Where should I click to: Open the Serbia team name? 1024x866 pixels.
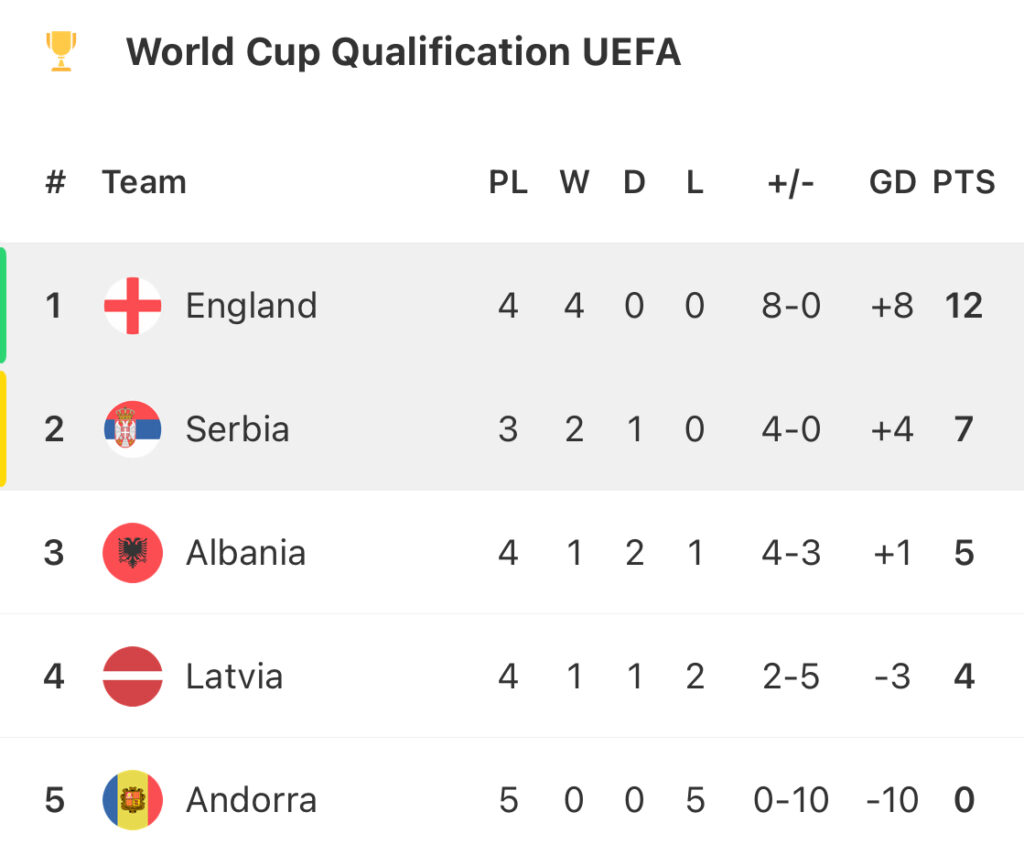pyautogui.click(x=237, y=429)
